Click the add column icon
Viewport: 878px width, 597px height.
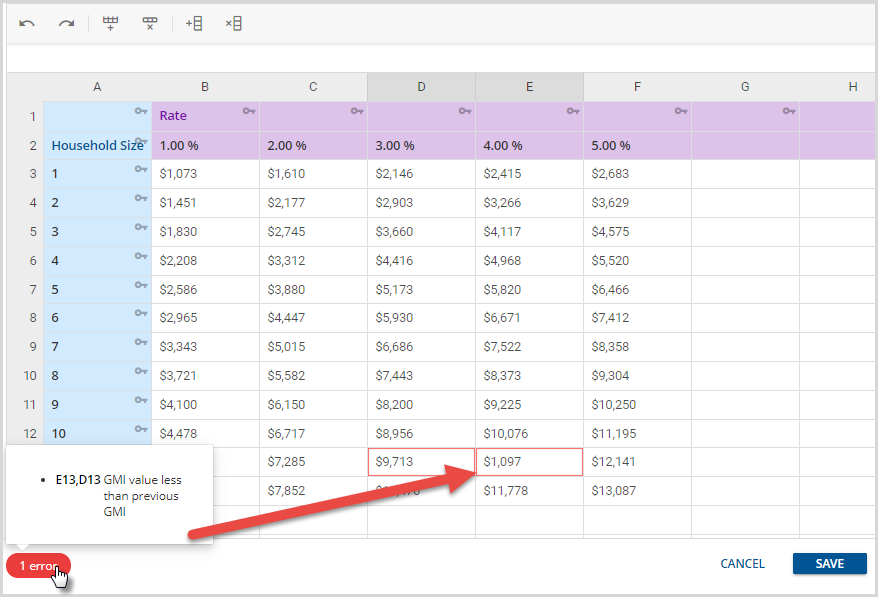pyautogui.click(x=194, y=23)
